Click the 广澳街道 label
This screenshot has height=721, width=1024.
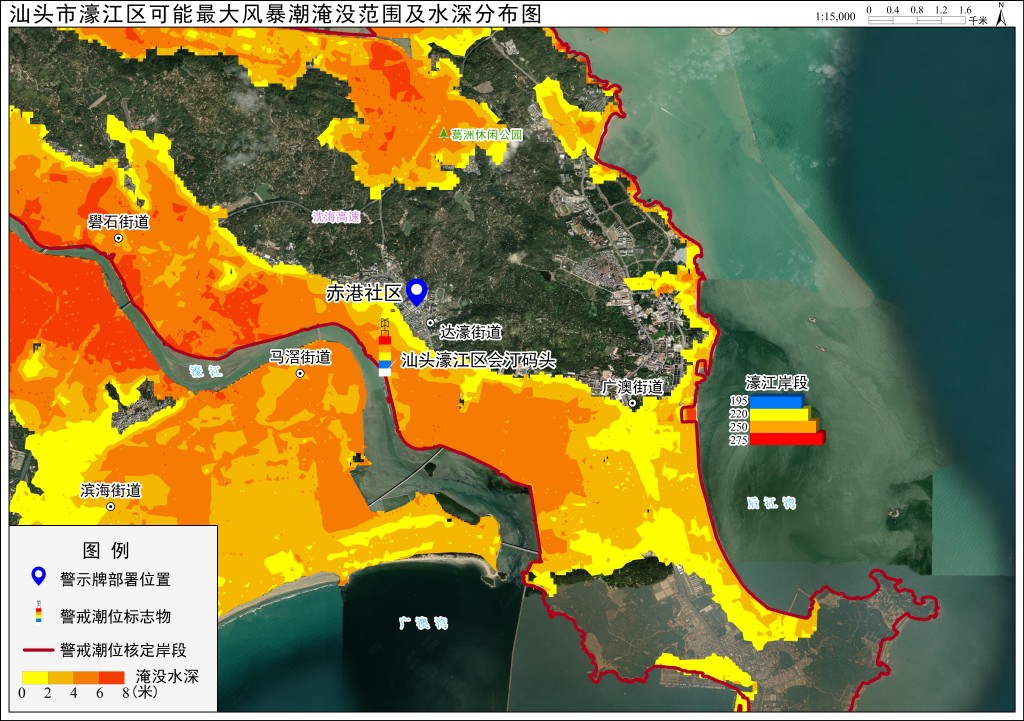632,387
